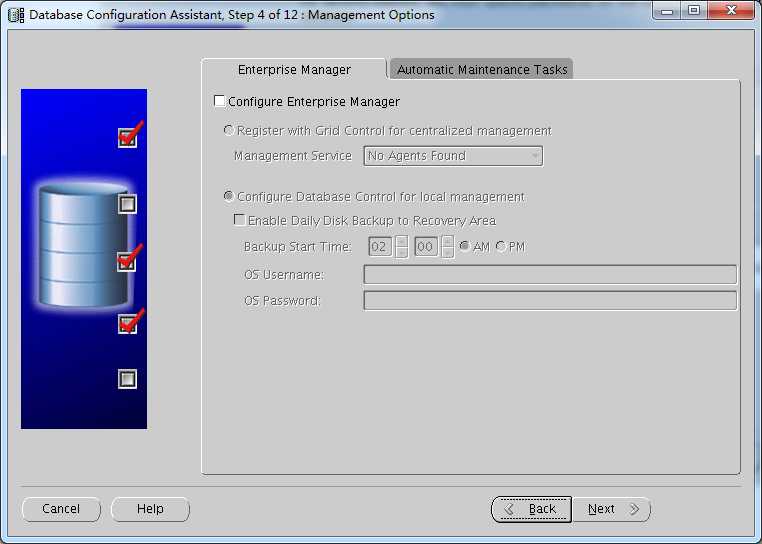Switch to the Enterprise Manager tab
Image resolution: width=762 pixels, height=544 pixels.
coord(294,70)
